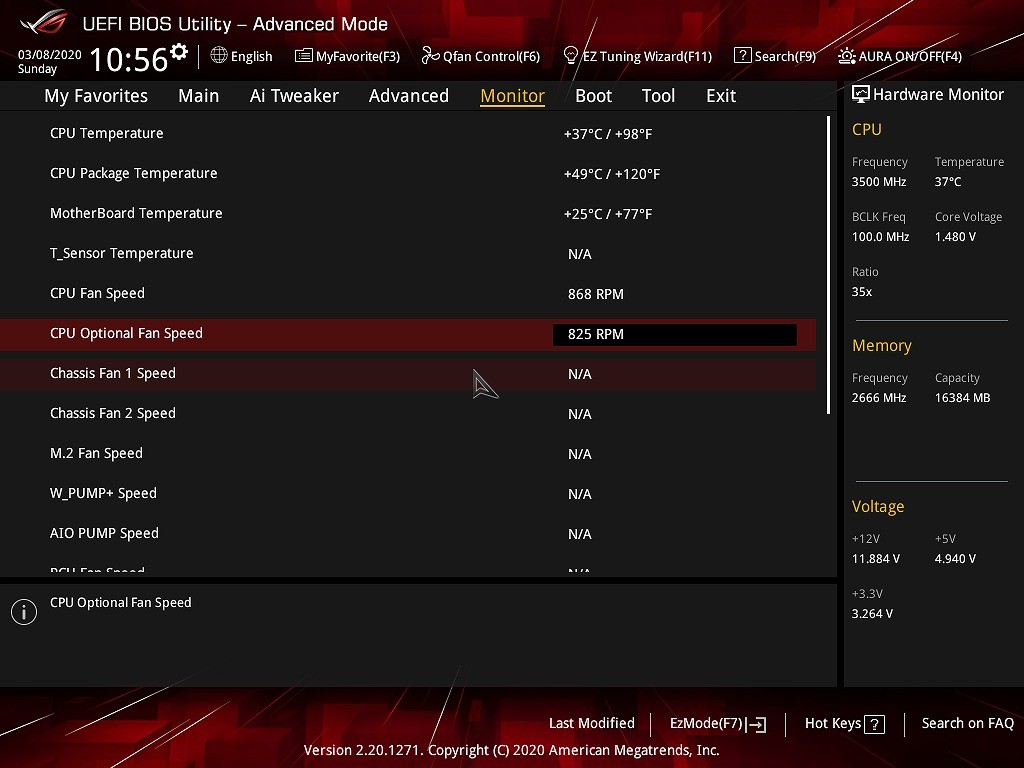Viewport: 1024px width, 768px height.
Task: Click the 4.940 V reading
Action: [x=955, y=559]
